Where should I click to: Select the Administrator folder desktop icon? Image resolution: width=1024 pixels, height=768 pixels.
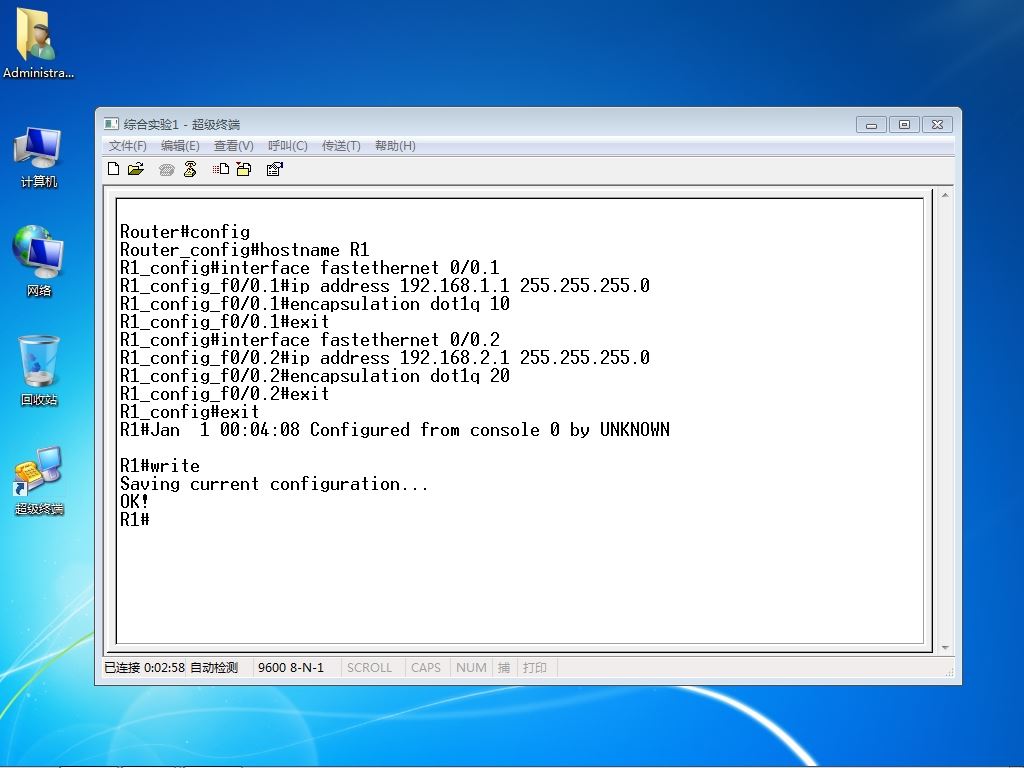(38, 43)
